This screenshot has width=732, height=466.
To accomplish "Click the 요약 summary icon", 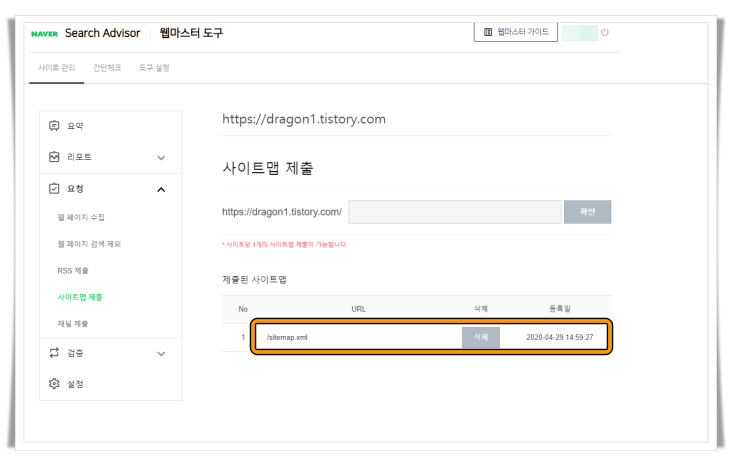I will click(54, 126).
